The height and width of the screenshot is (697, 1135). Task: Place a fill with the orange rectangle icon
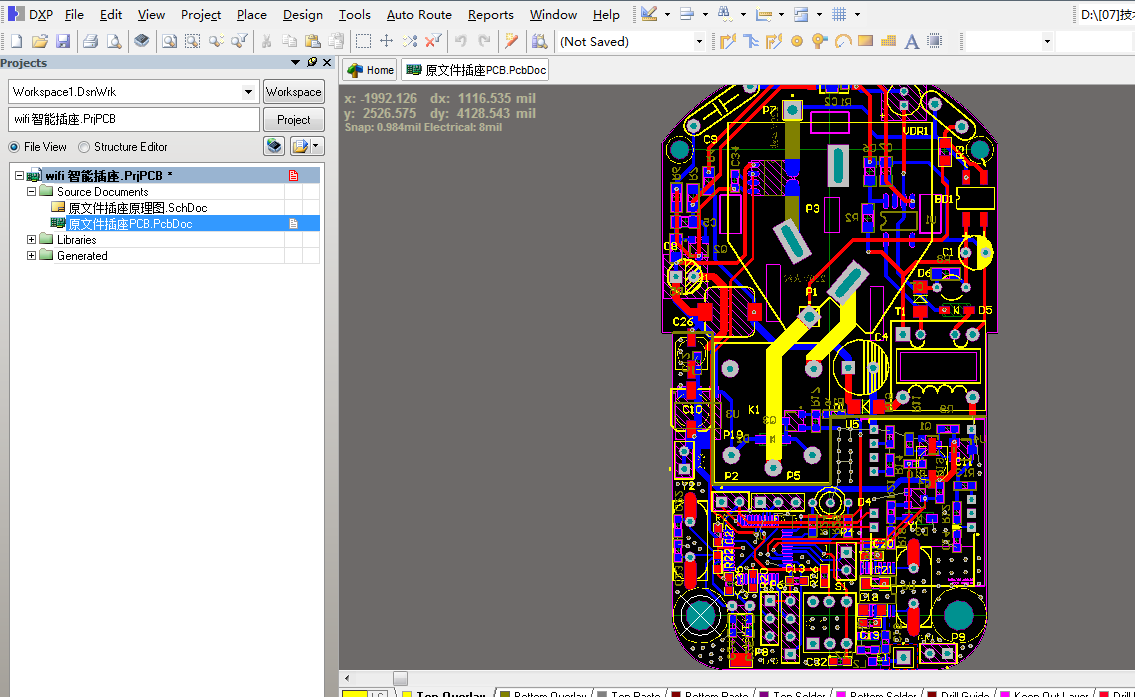[865, 41]
